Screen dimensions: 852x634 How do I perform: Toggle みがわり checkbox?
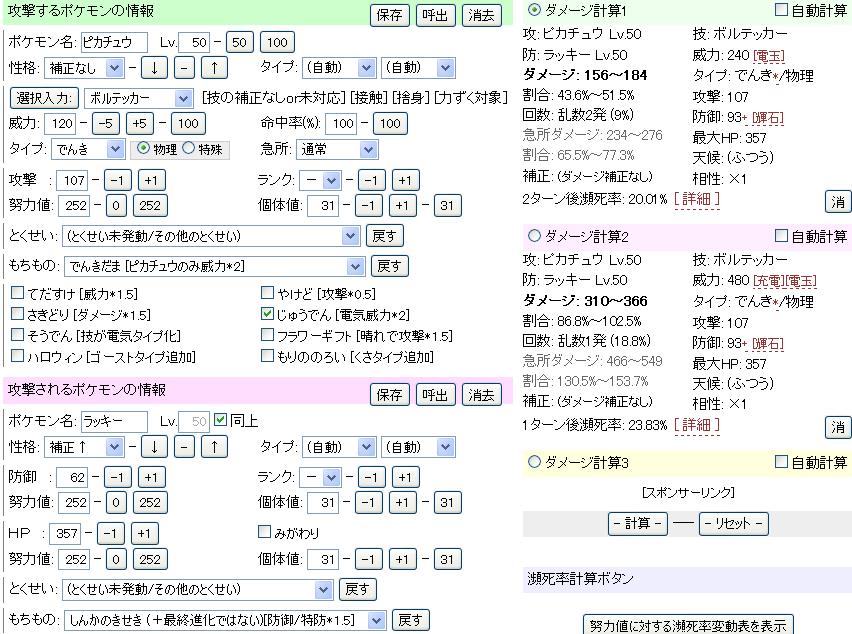[x=264, y=531]
